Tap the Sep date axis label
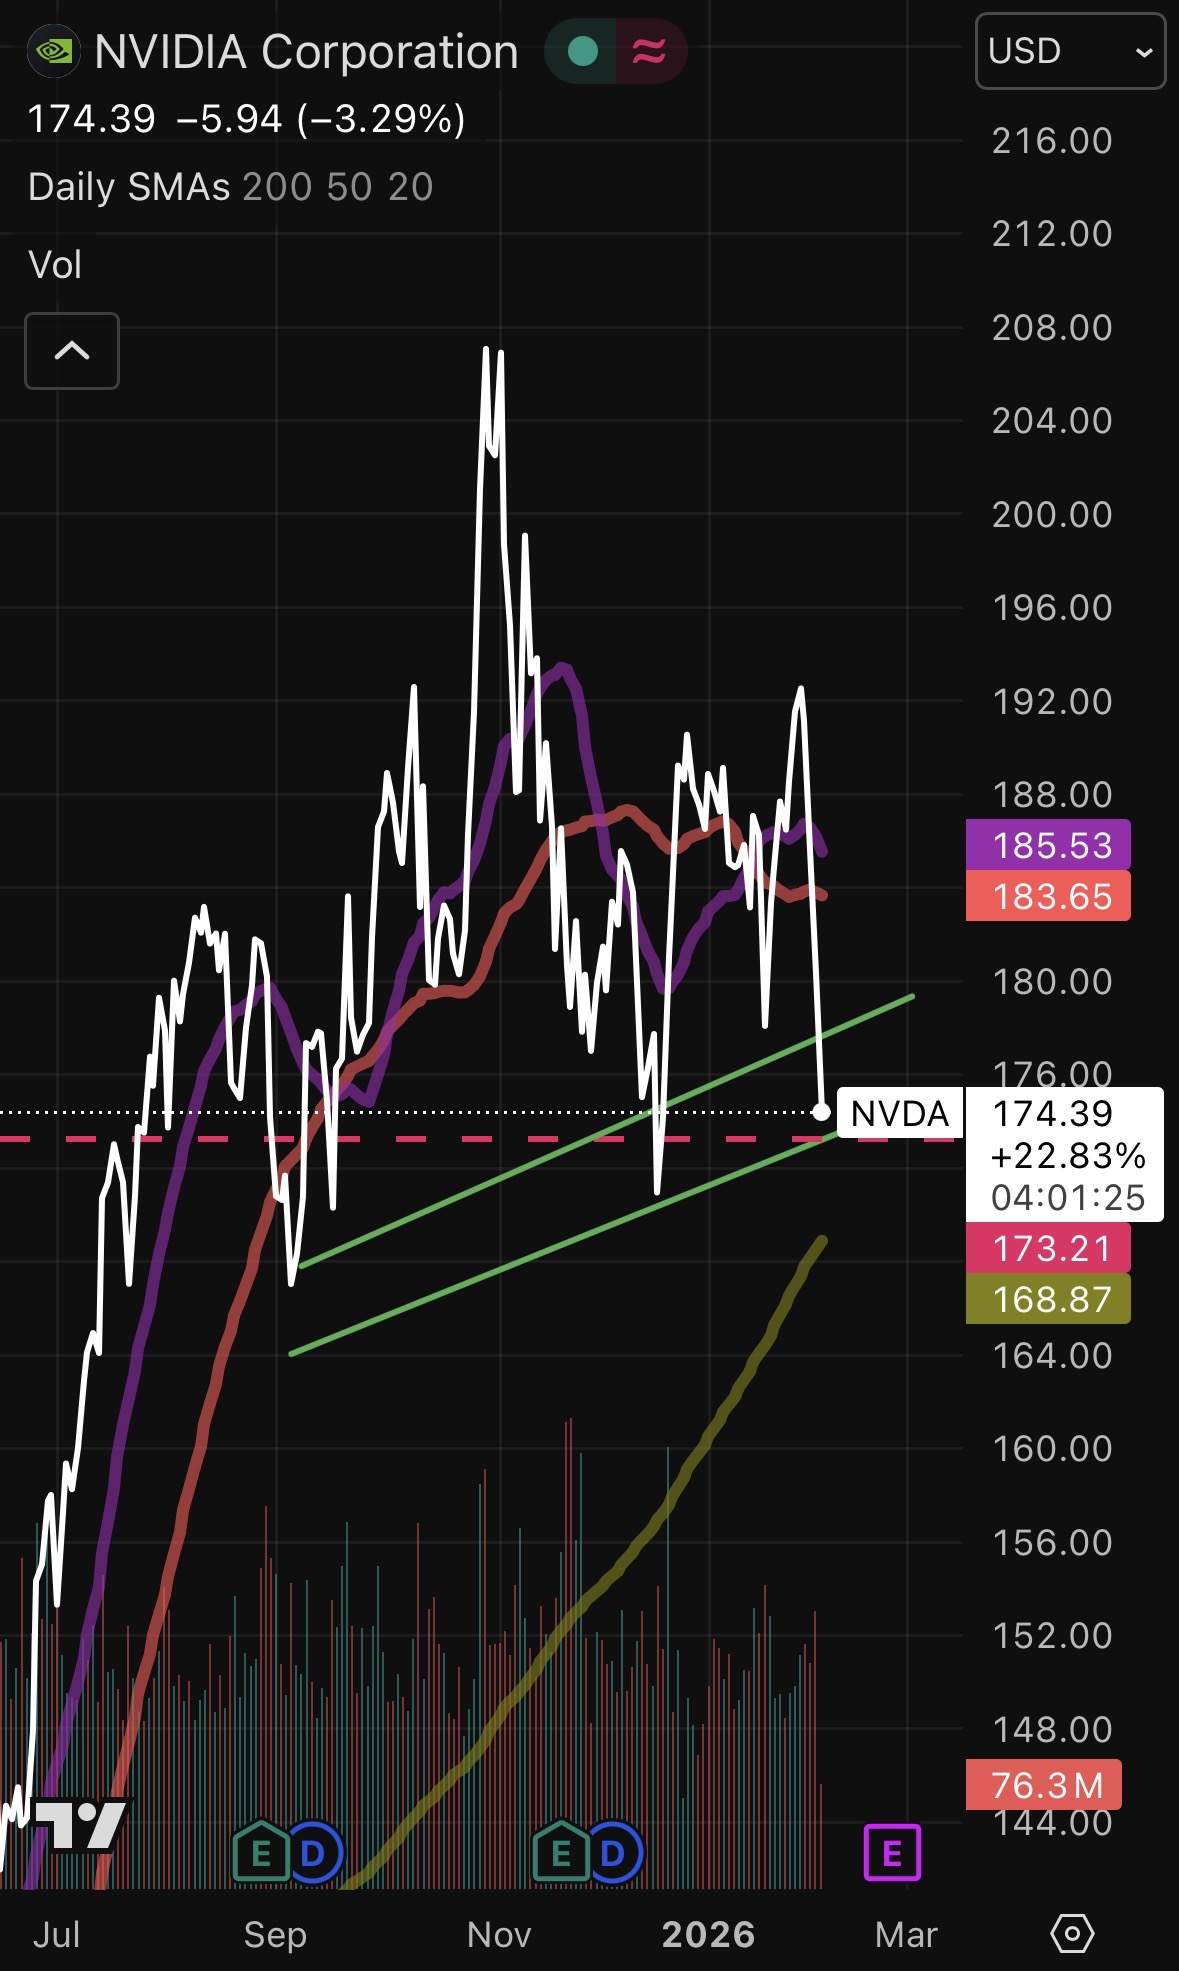Screen dimensions: 1179x1971 tap(275, 1935)
